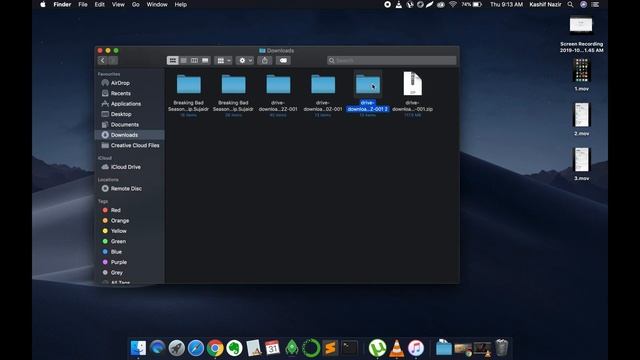Launch Safari from the Dock

pos(196,348)
